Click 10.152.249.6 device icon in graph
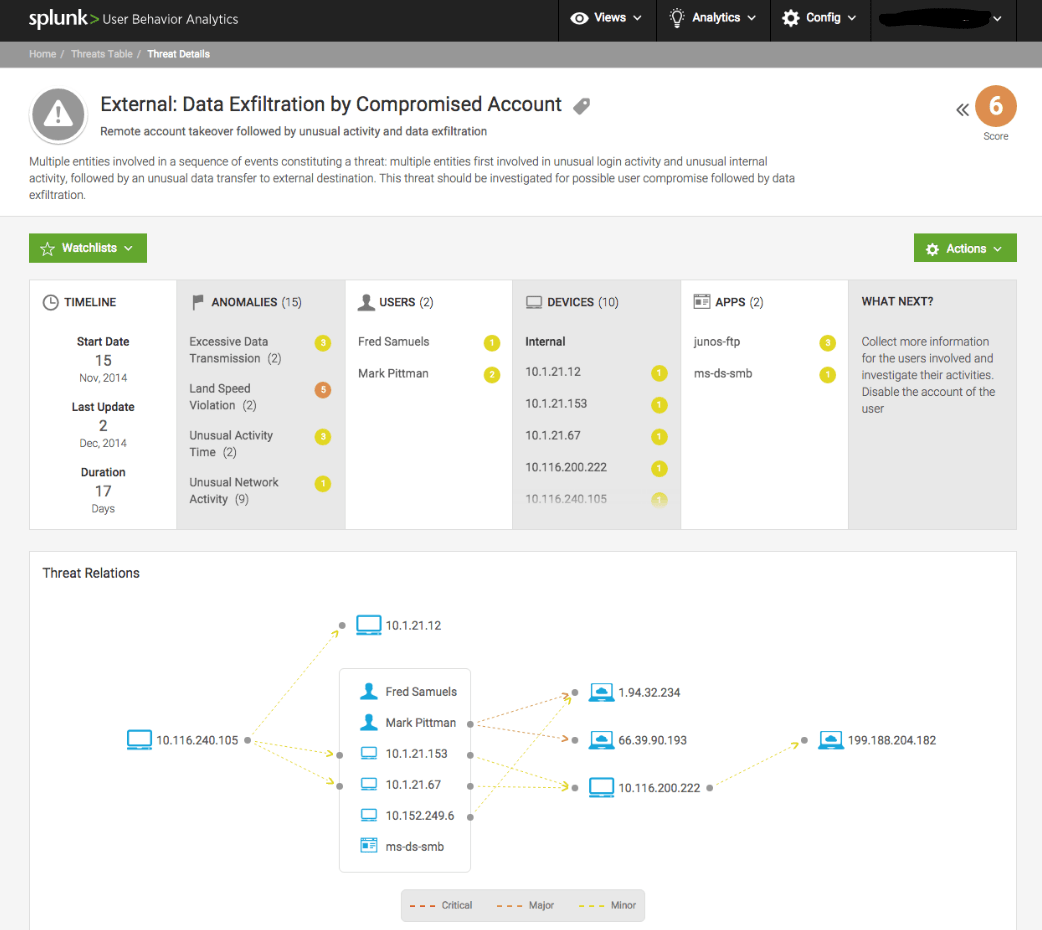The image size is (1042, 930). pyautogui.click(x=369, y=815)
